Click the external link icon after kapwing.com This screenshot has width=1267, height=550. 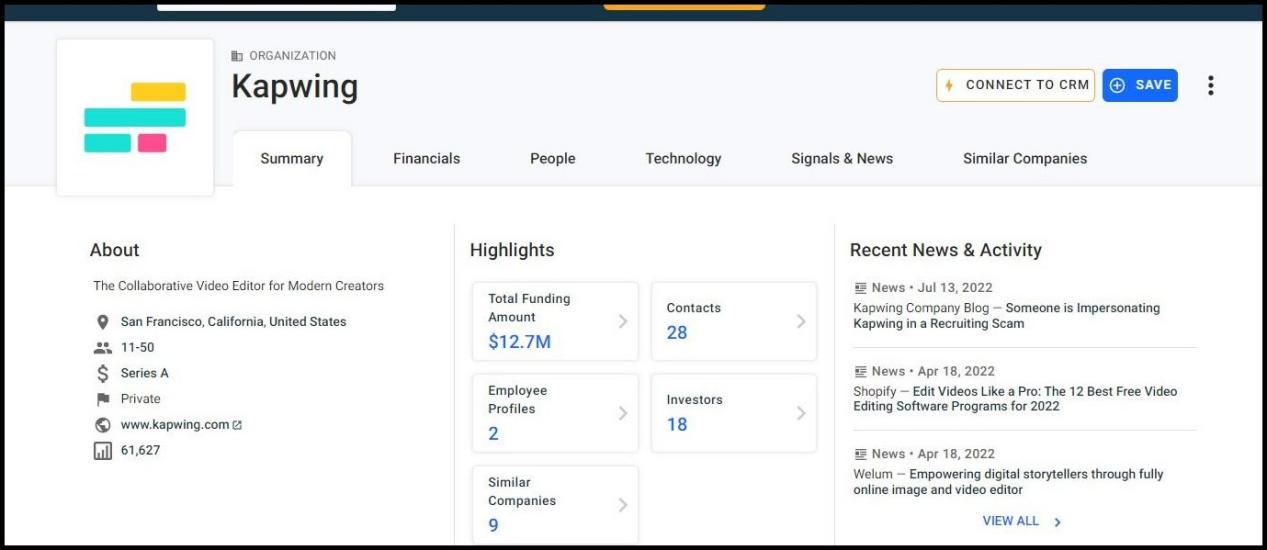coord(237,425)
